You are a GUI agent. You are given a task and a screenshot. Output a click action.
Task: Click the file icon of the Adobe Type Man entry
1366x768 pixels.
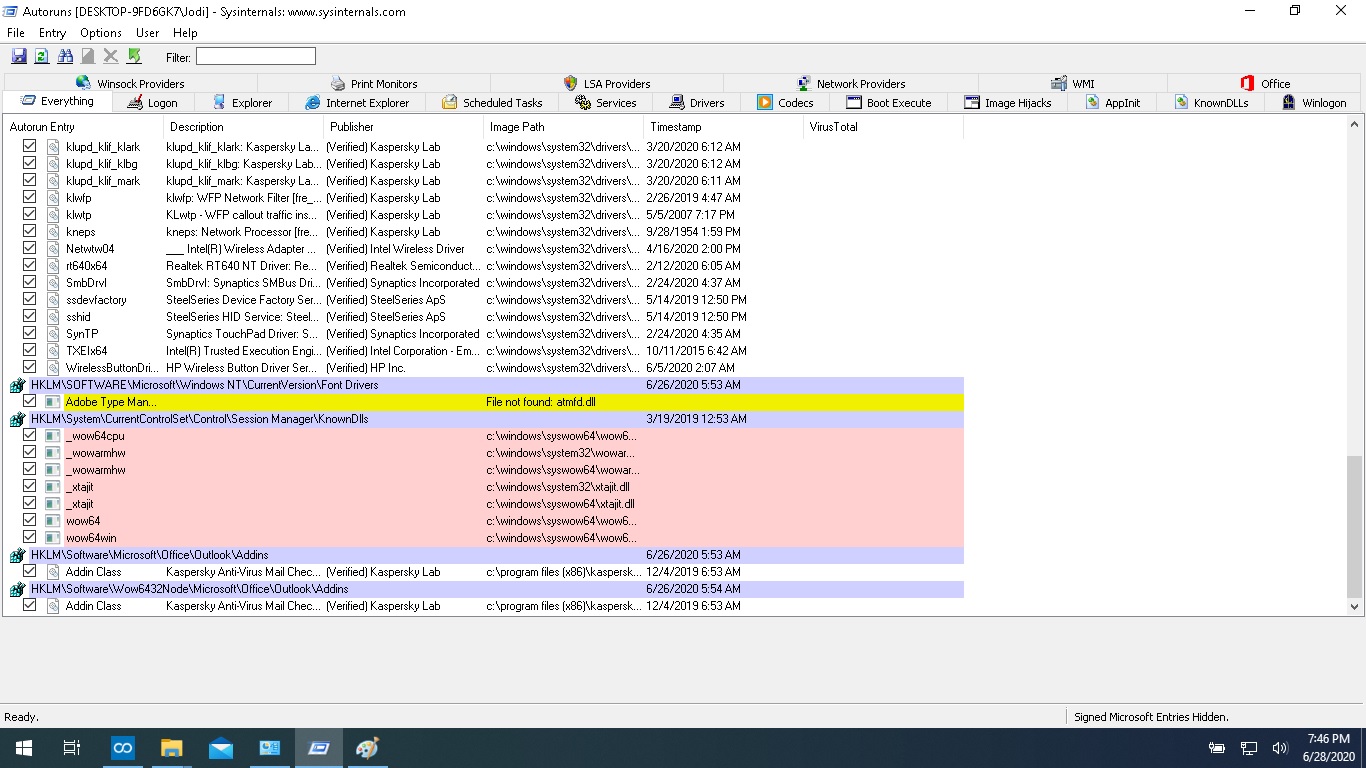click(x=52, y=402)
